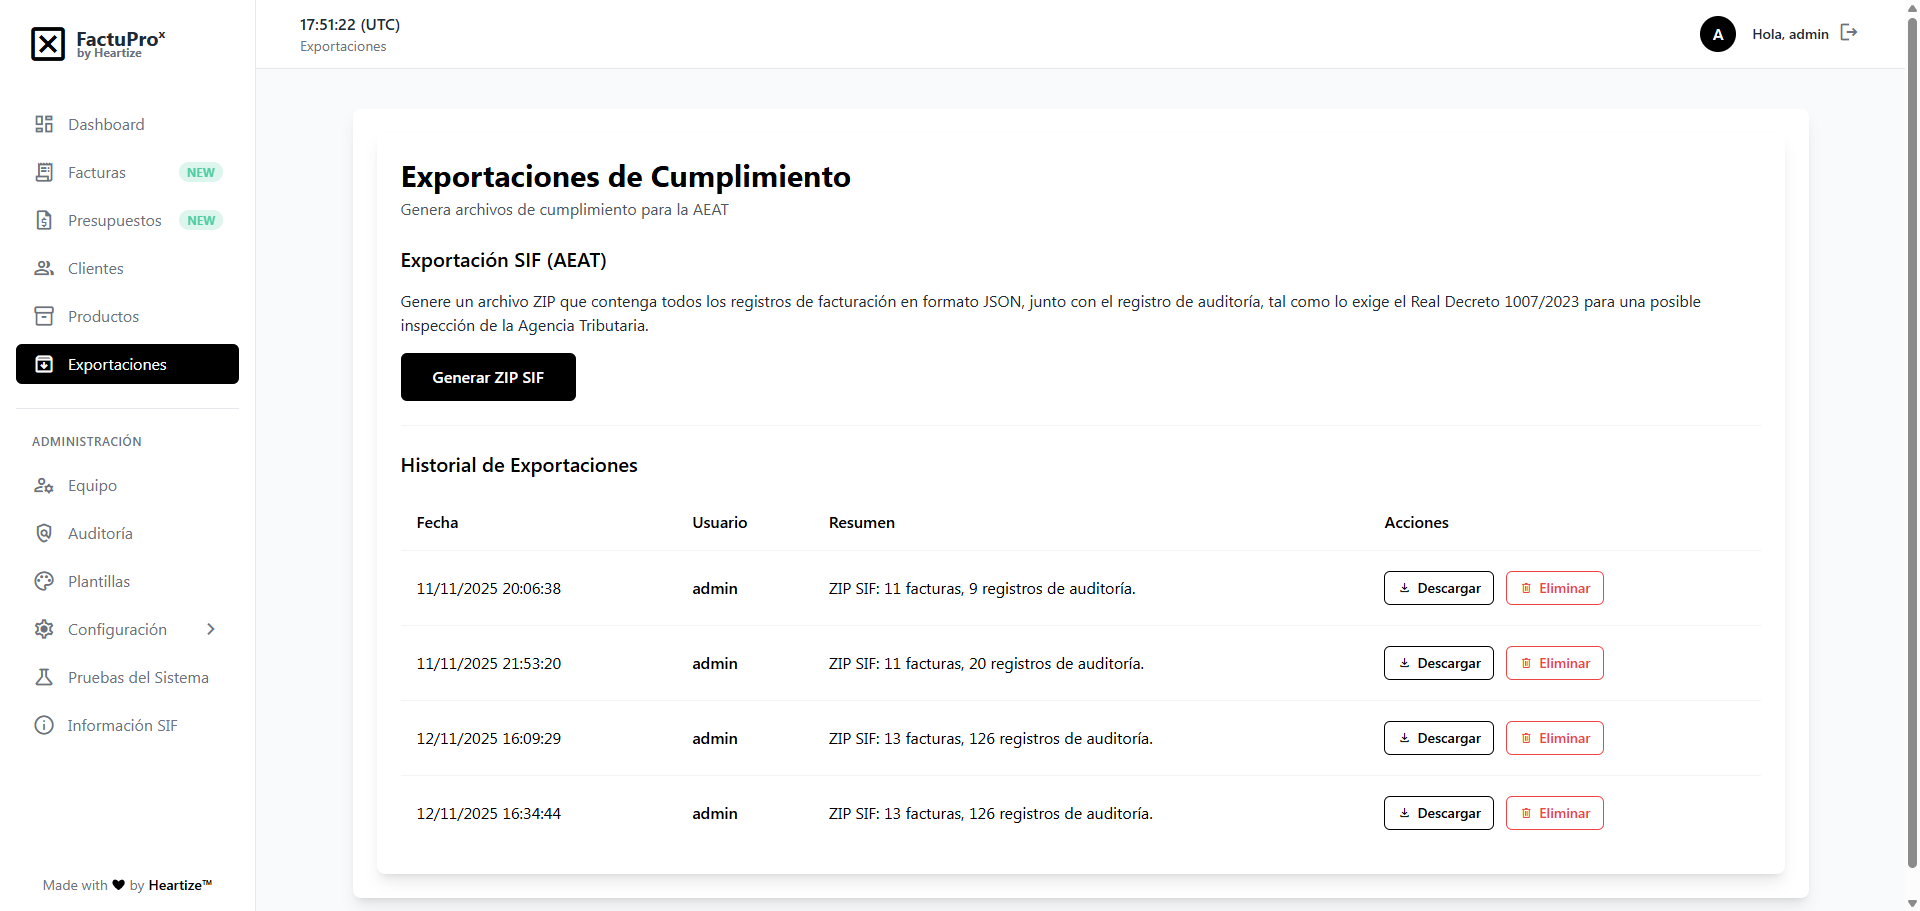The image size is (1920, 911).
Task: Select the Pruebas del Sistema flask icon
Action: (x=44, y=677)
